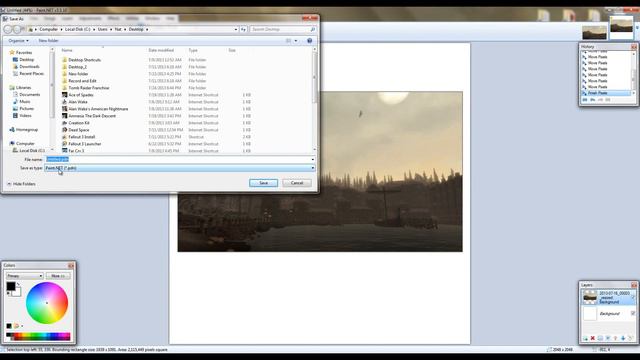
Task: Move layer up in Layers panel
Action: point(616,338)
